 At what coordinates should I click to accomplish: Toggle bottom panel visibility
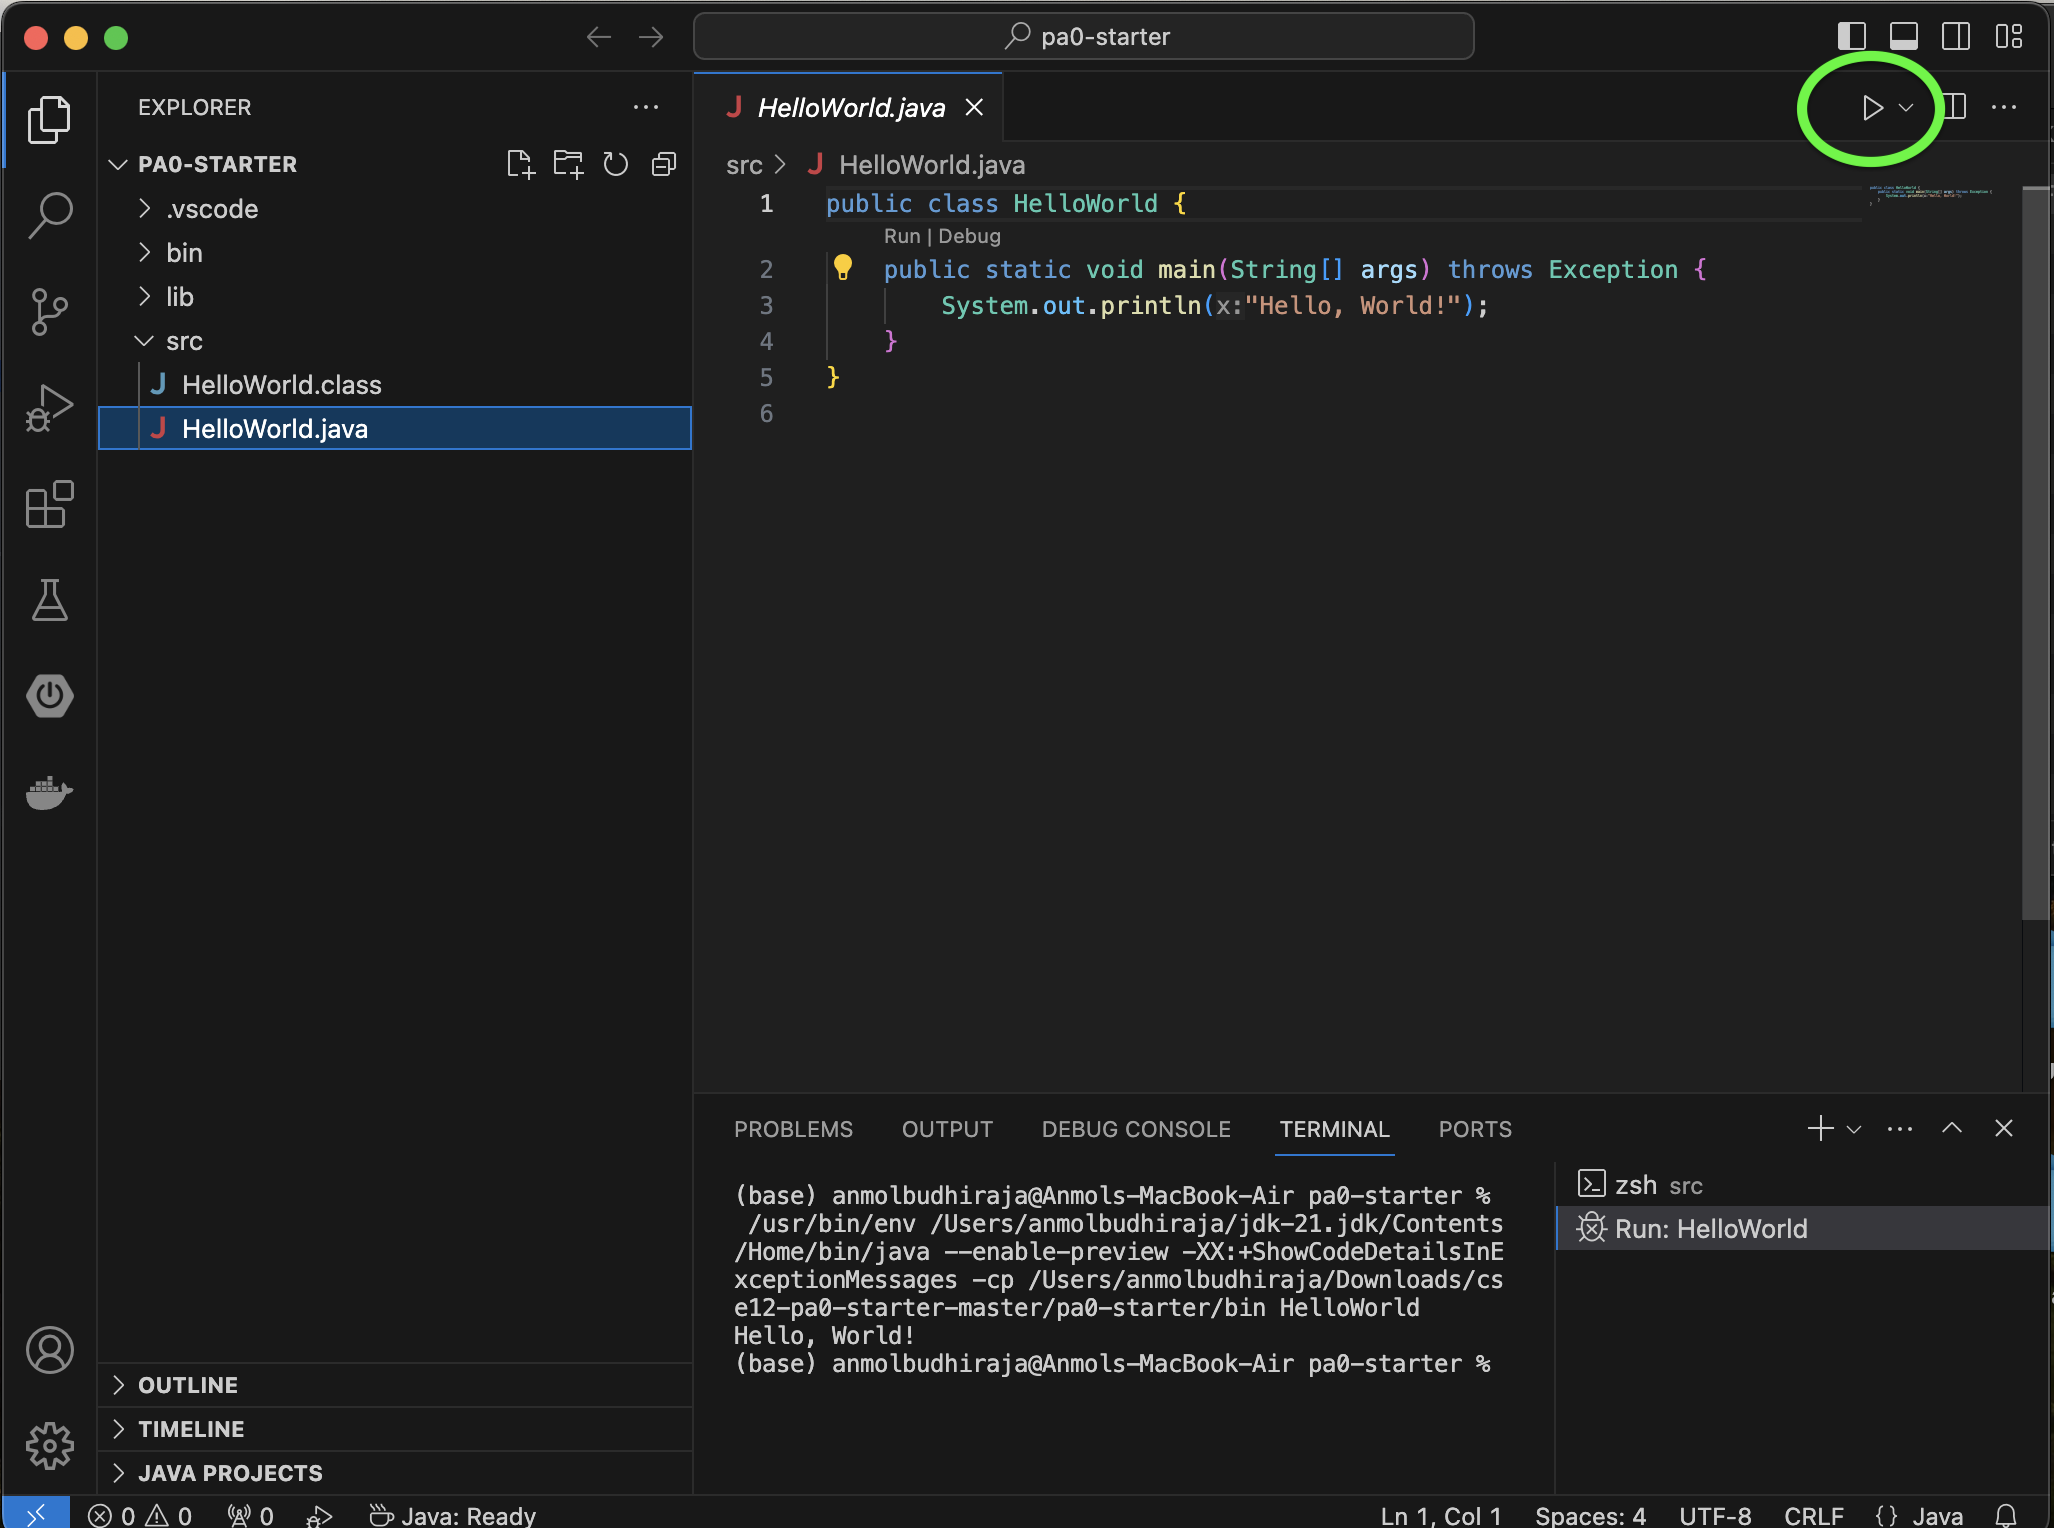coord(1904,36)
